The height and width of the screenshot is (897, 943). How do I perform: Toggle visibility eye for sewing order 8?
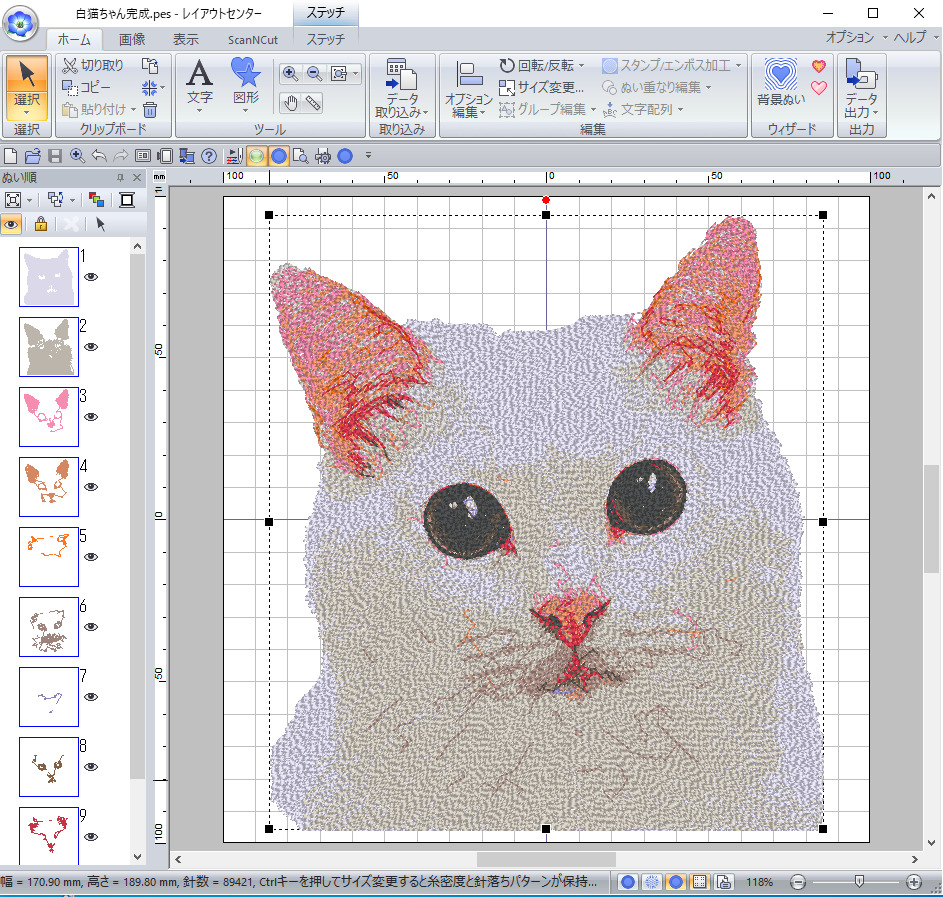click(91, 767)
